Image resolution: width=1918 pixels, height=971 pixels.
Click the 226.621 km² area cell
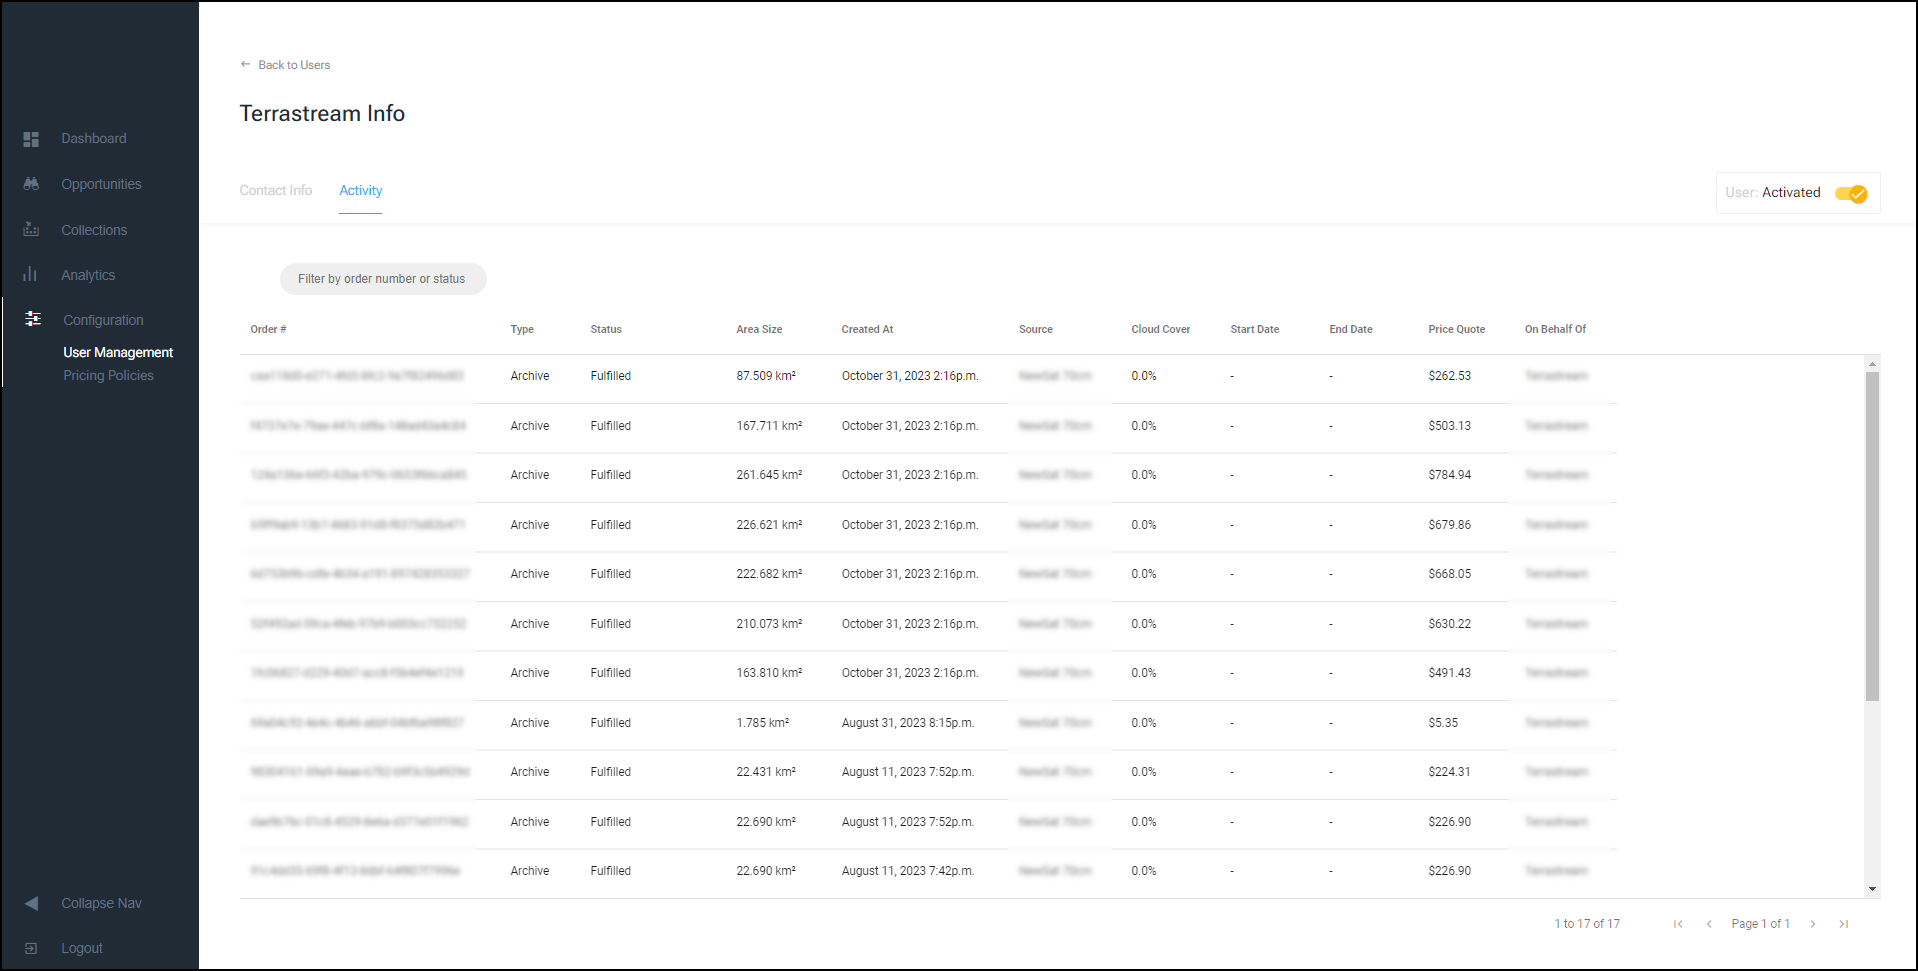(x=769, y=525)
